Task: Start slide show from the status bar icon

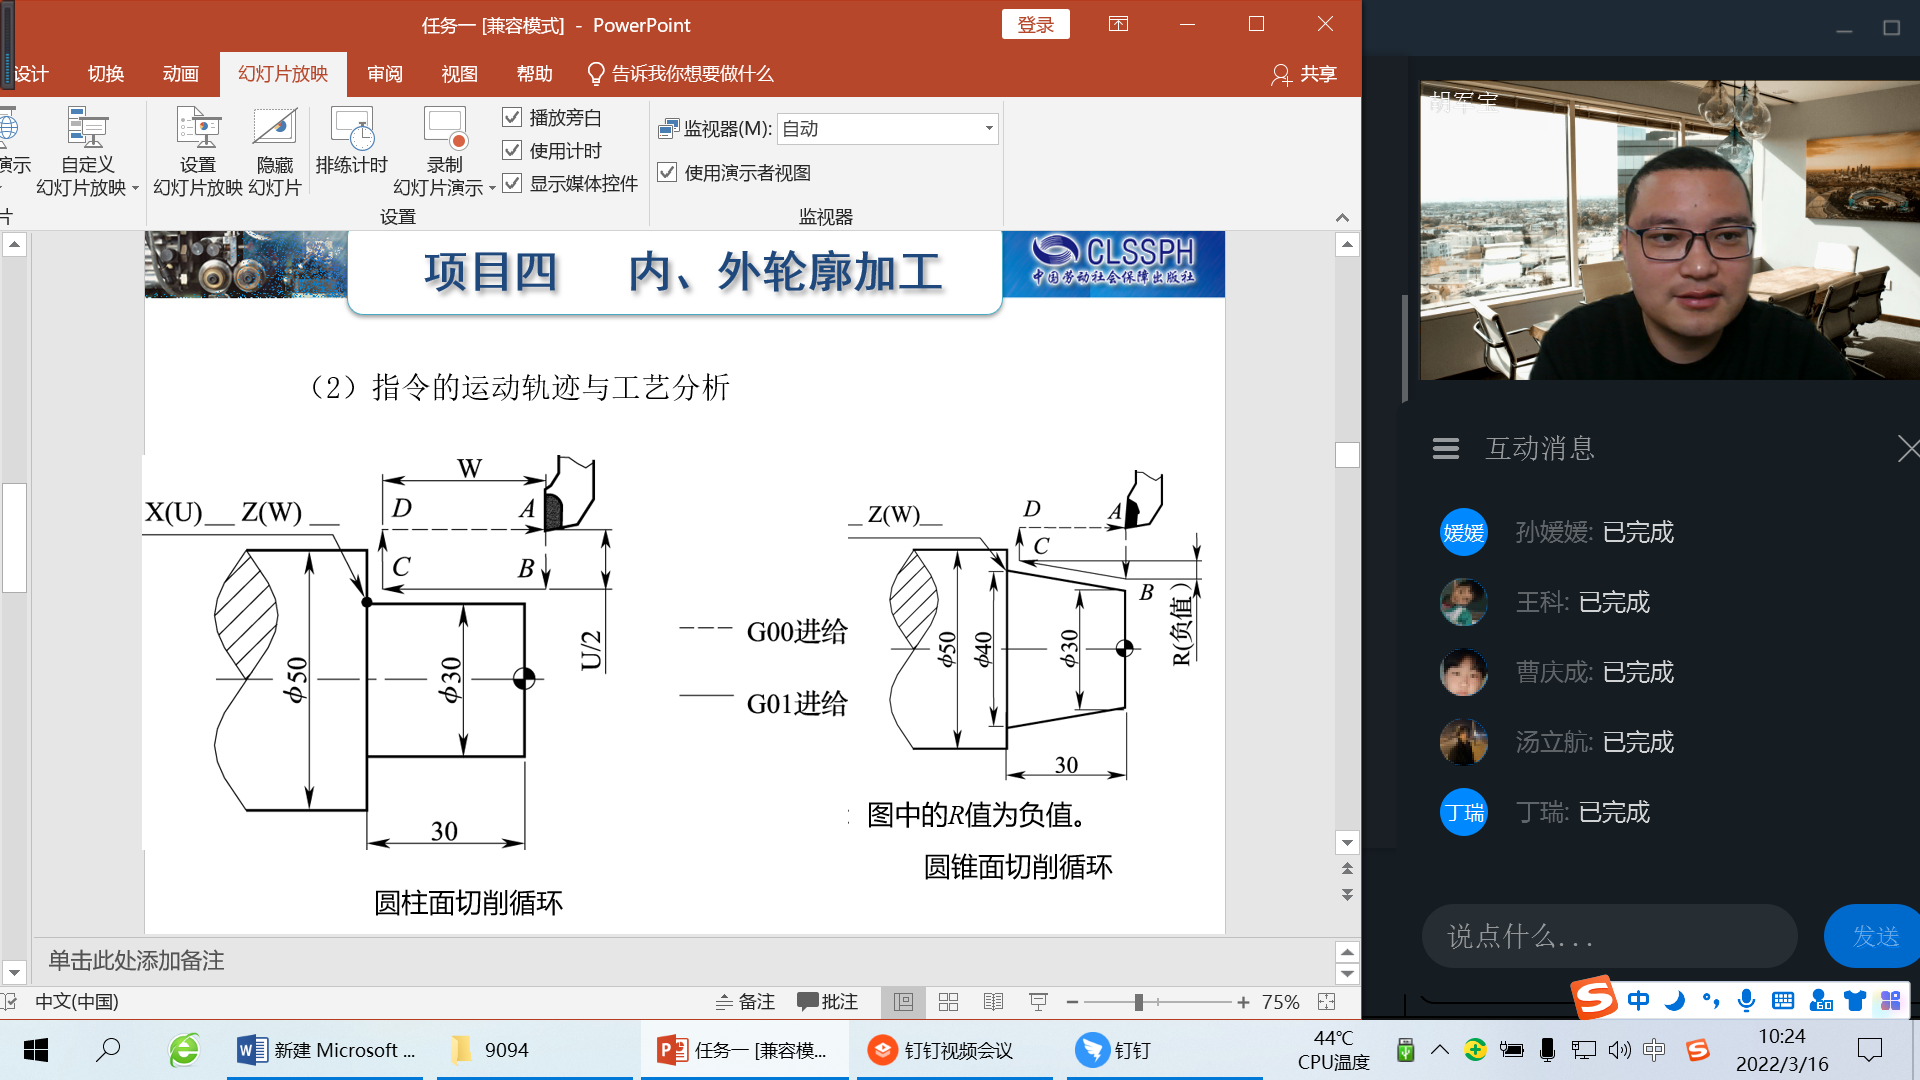Action: [x=1038, y=1002]
